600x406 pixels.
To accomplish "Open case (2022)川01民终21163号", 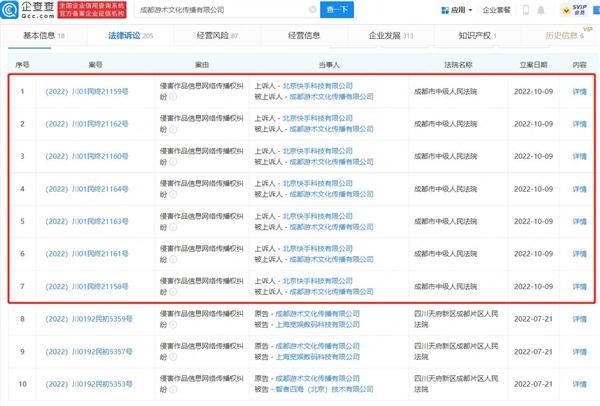I will tap(87, 221).
